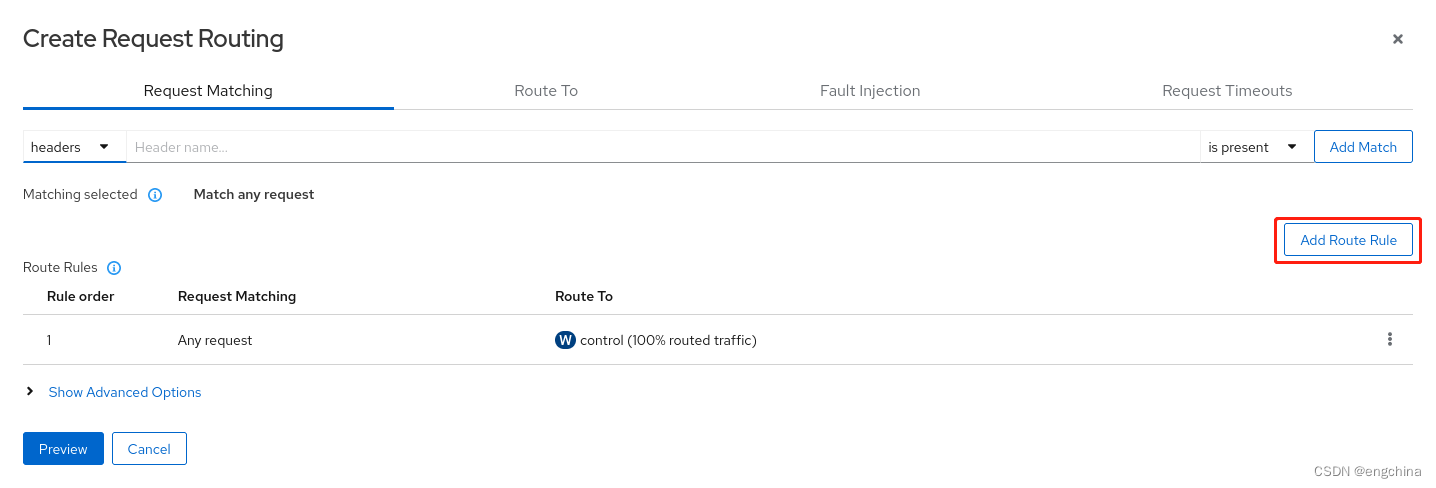The width and height of the screenshot is (1436, 488).
Task: Select the 'Any request' rule row cell
Action: (x=215, y=340)
